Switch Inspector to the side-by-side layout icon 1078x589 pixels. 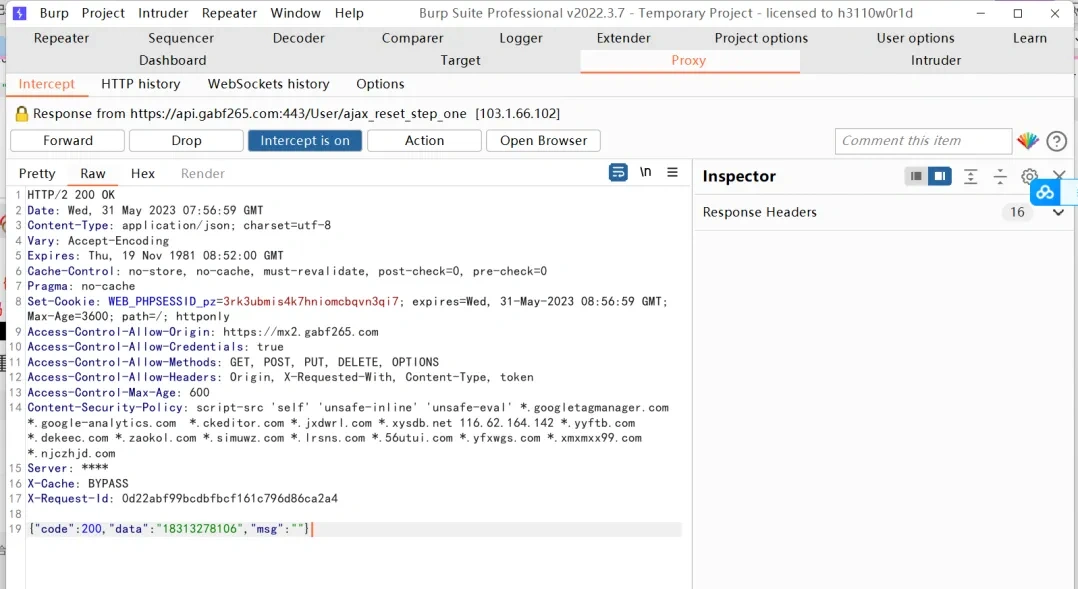coord(939,176)
